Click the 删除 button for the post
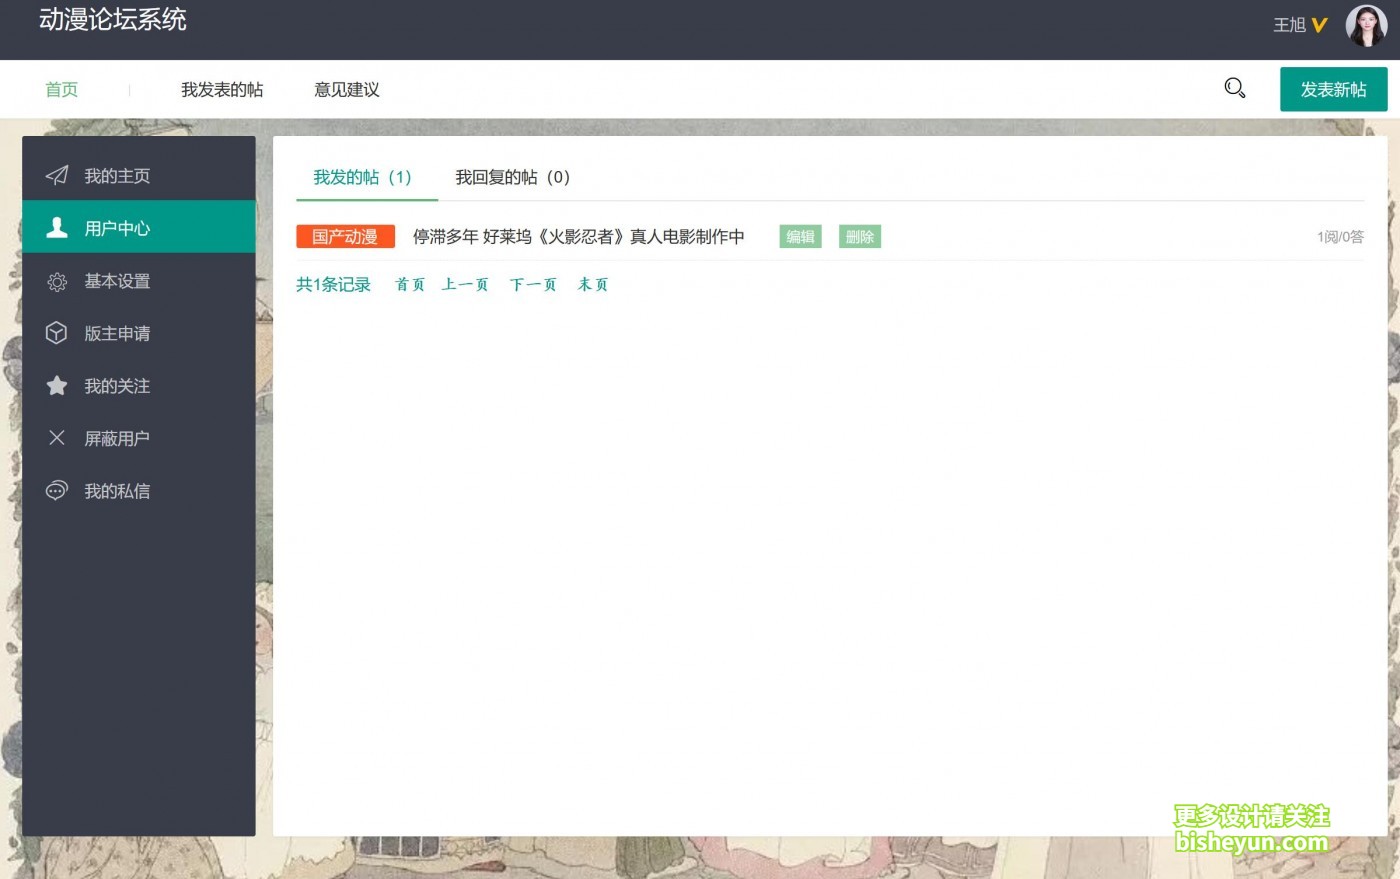Screen dimensions: 1400x879 coord(859,236)
